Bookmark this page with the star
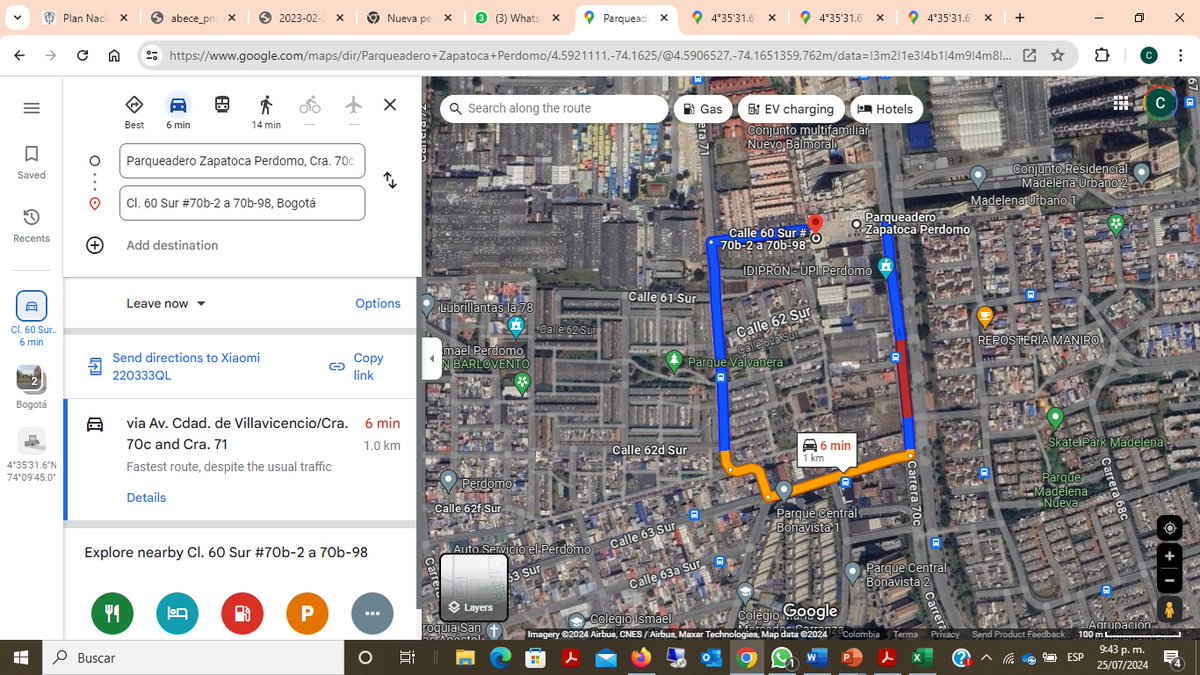 point(1057,56)
